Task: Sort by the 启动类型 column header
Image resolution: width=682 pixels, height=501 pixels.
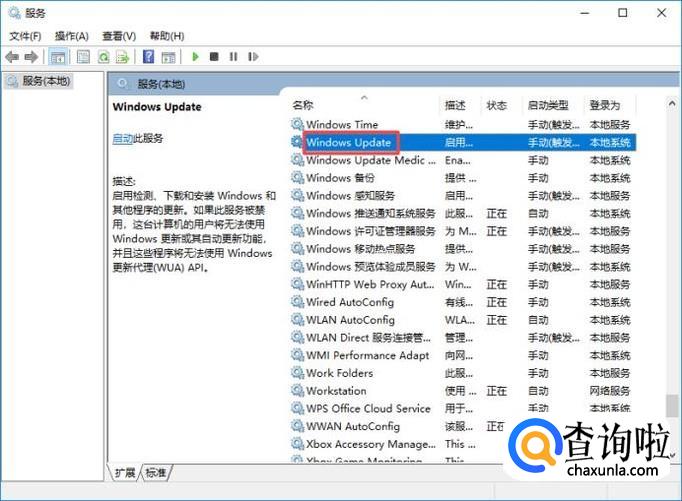Action: pos(548,105)
